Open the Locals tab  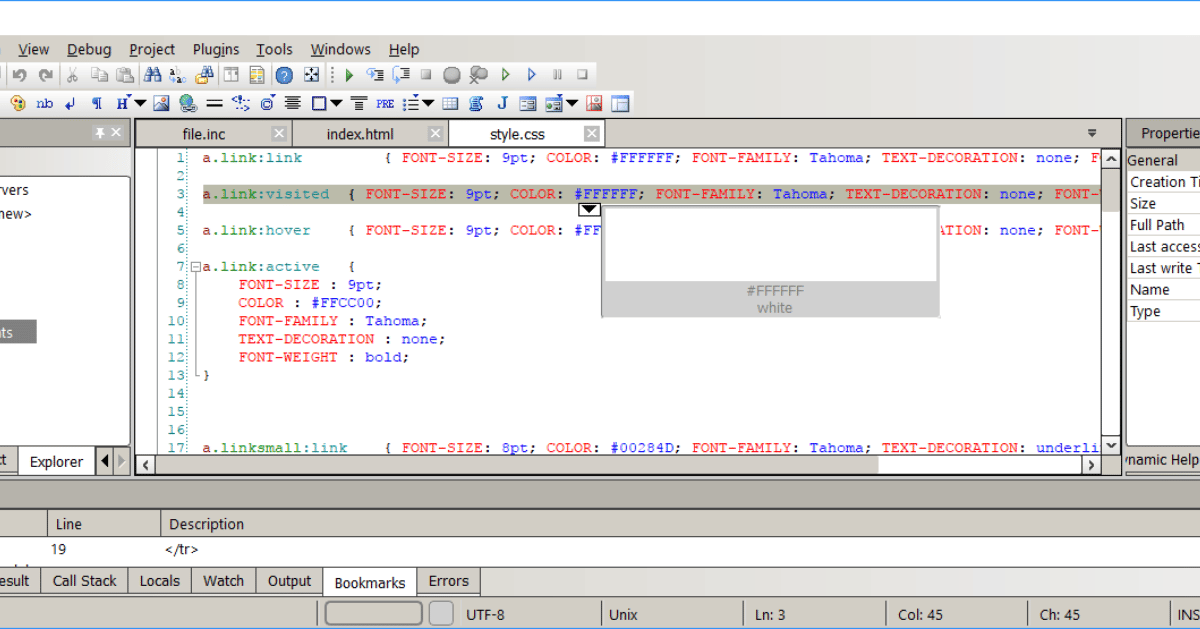(160, 581)
